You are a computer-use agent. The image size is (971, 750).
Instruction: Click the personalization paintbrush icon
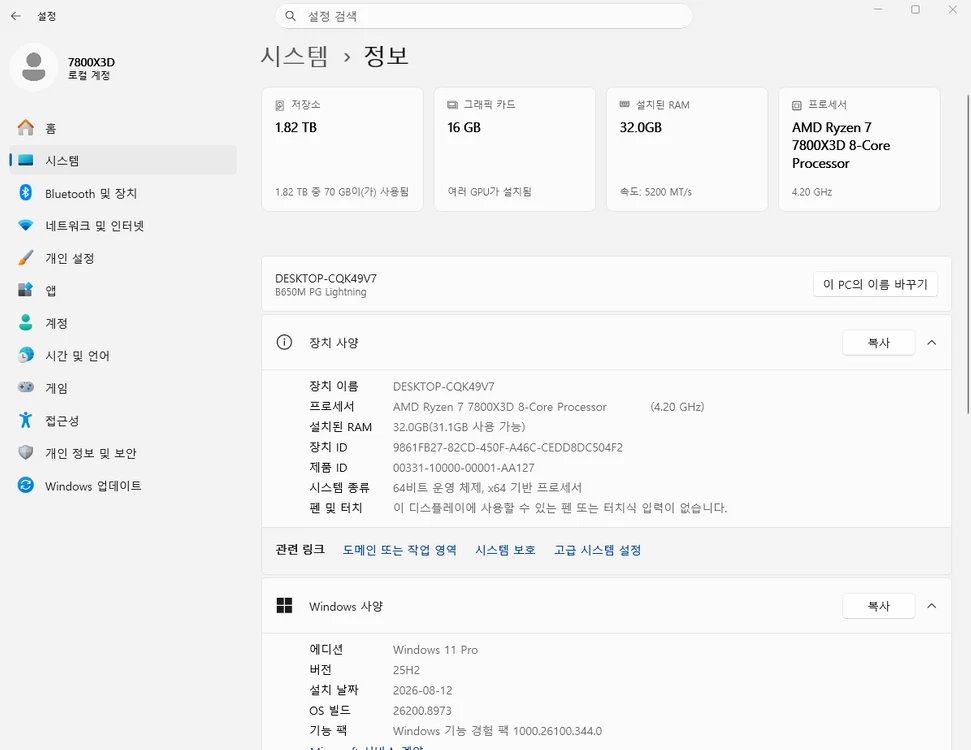25,258
